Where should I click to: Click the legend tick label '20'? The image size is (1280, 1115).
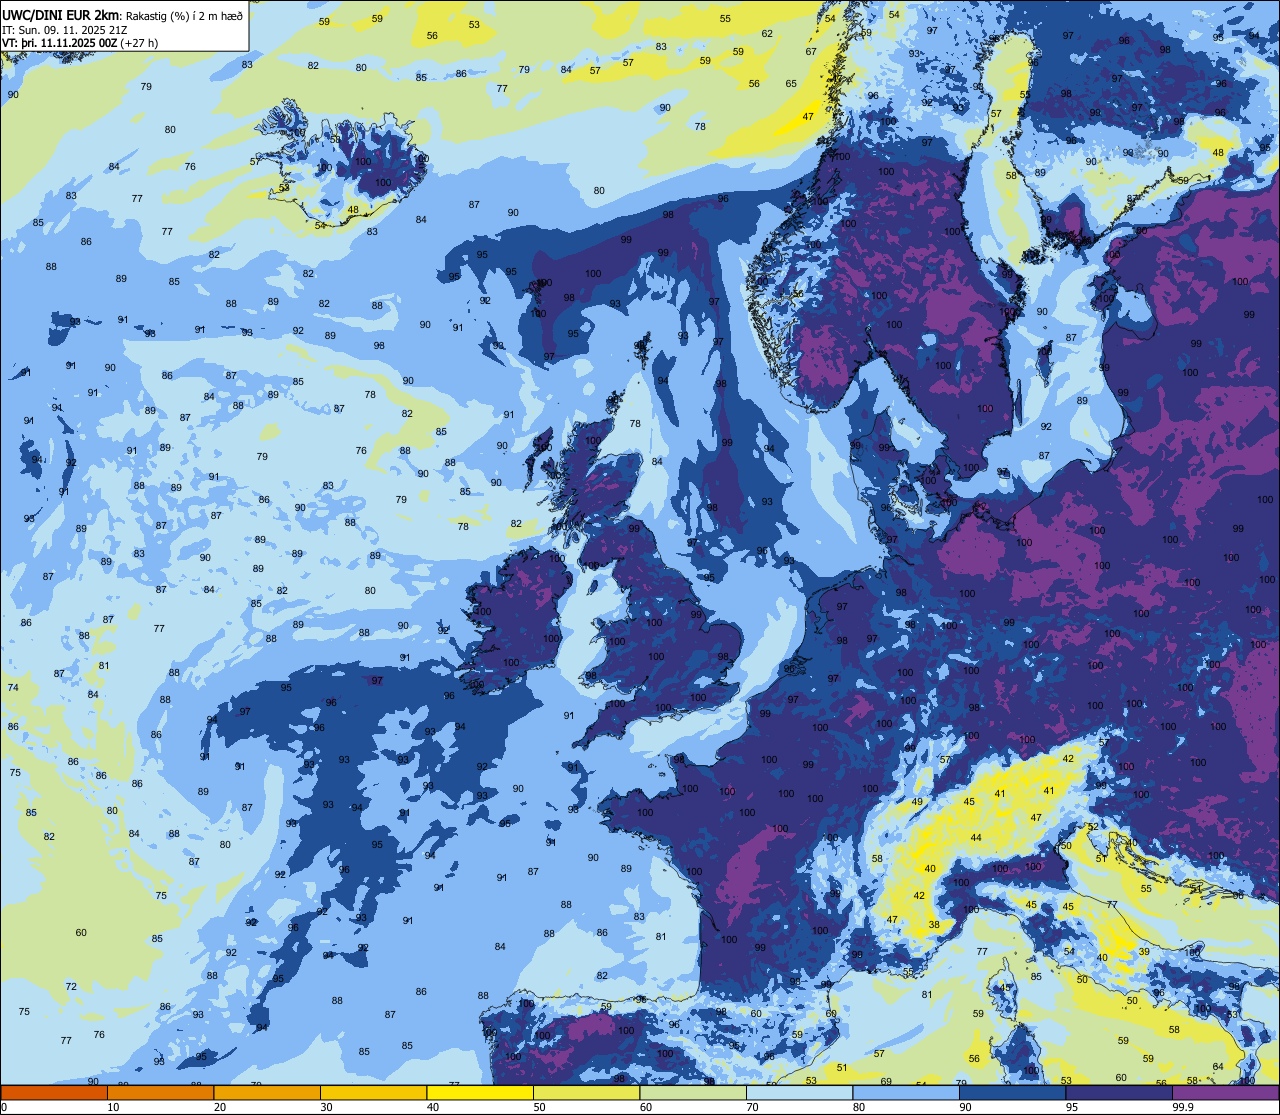[x=220, y=1106]
